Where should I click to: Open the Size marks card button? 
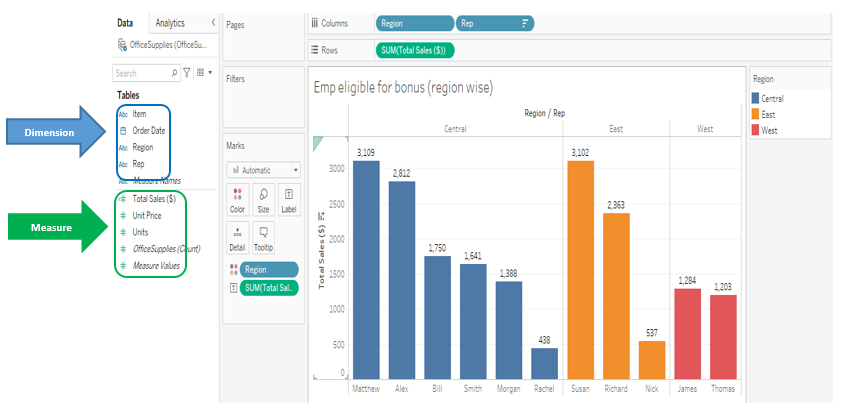(263, 199)
